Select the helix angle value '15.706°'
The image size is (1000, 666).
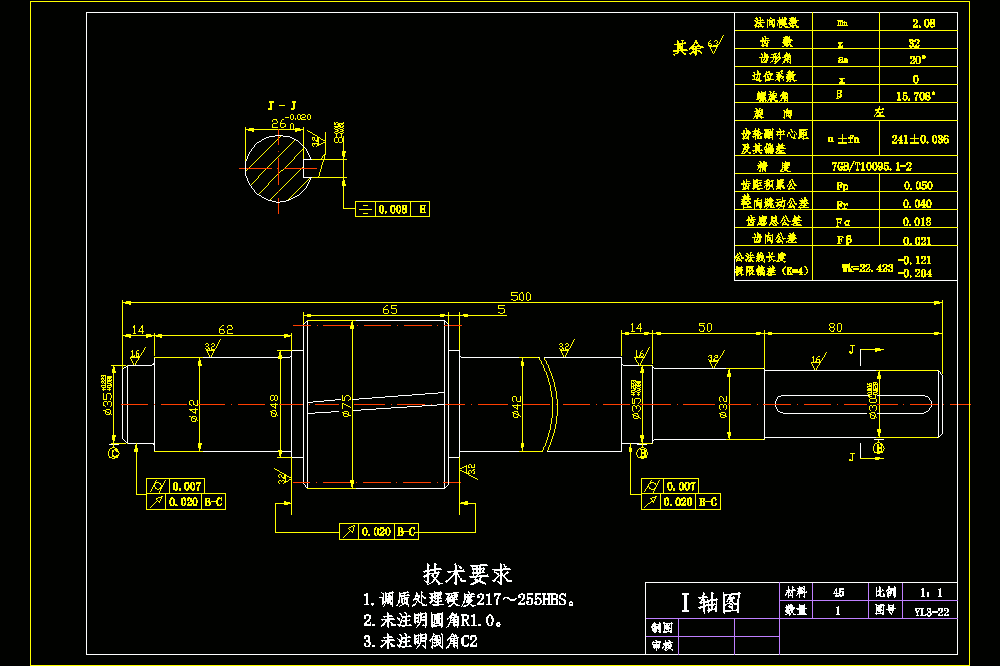(x=915, y=96)
